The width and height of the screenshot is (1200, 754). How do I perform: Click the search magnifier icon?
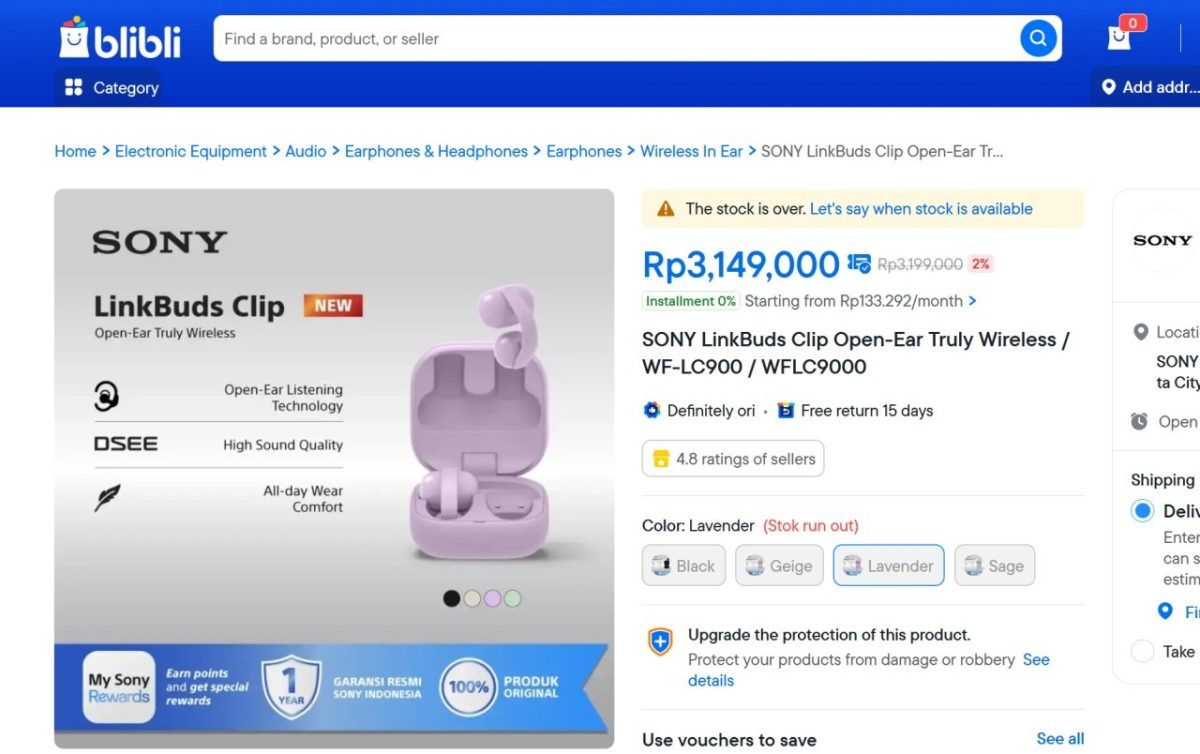tap(1037, 38)
